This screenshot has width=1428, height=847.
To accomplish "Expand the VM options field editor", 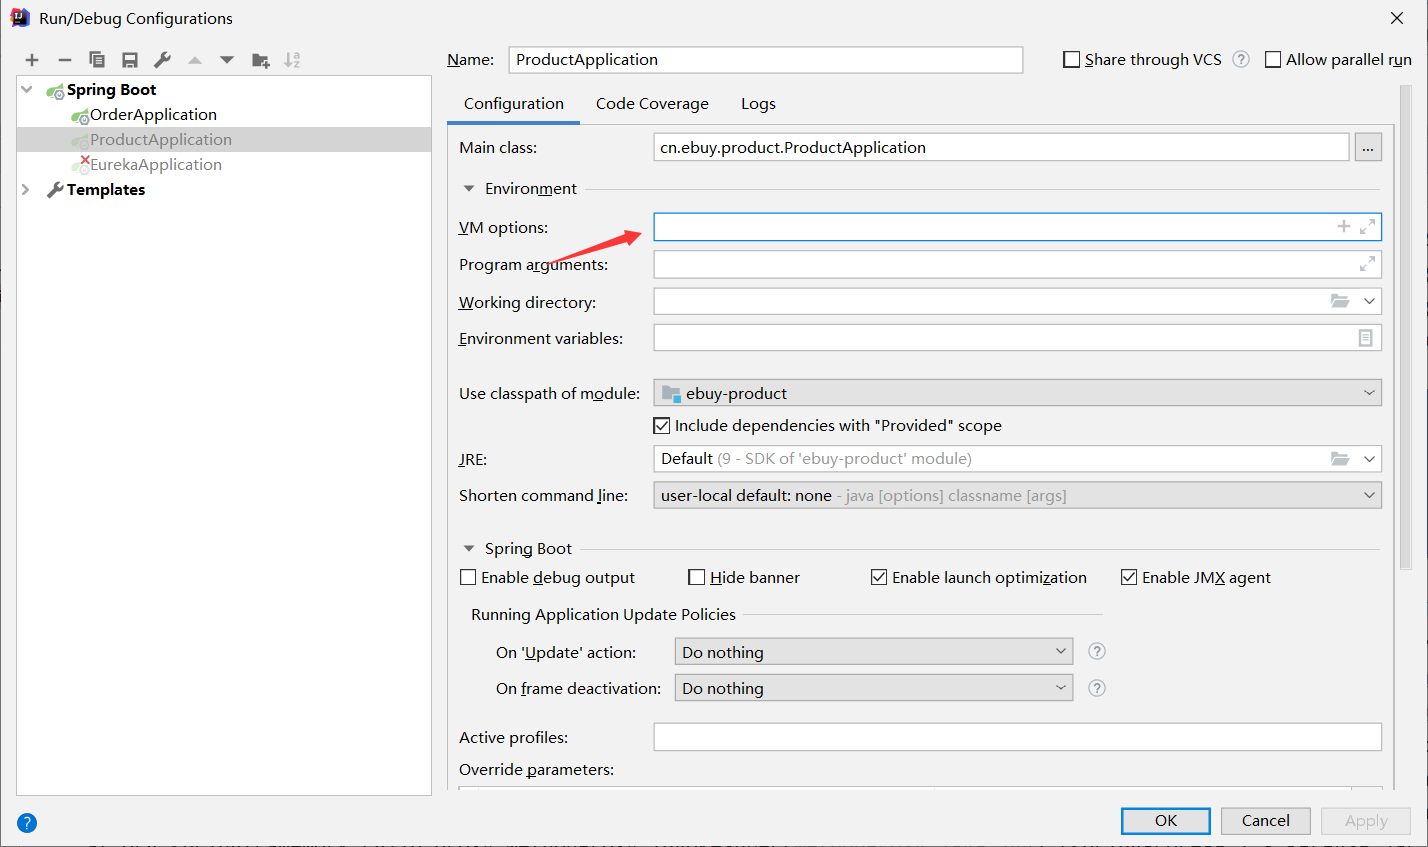I will click(1367, 227).
